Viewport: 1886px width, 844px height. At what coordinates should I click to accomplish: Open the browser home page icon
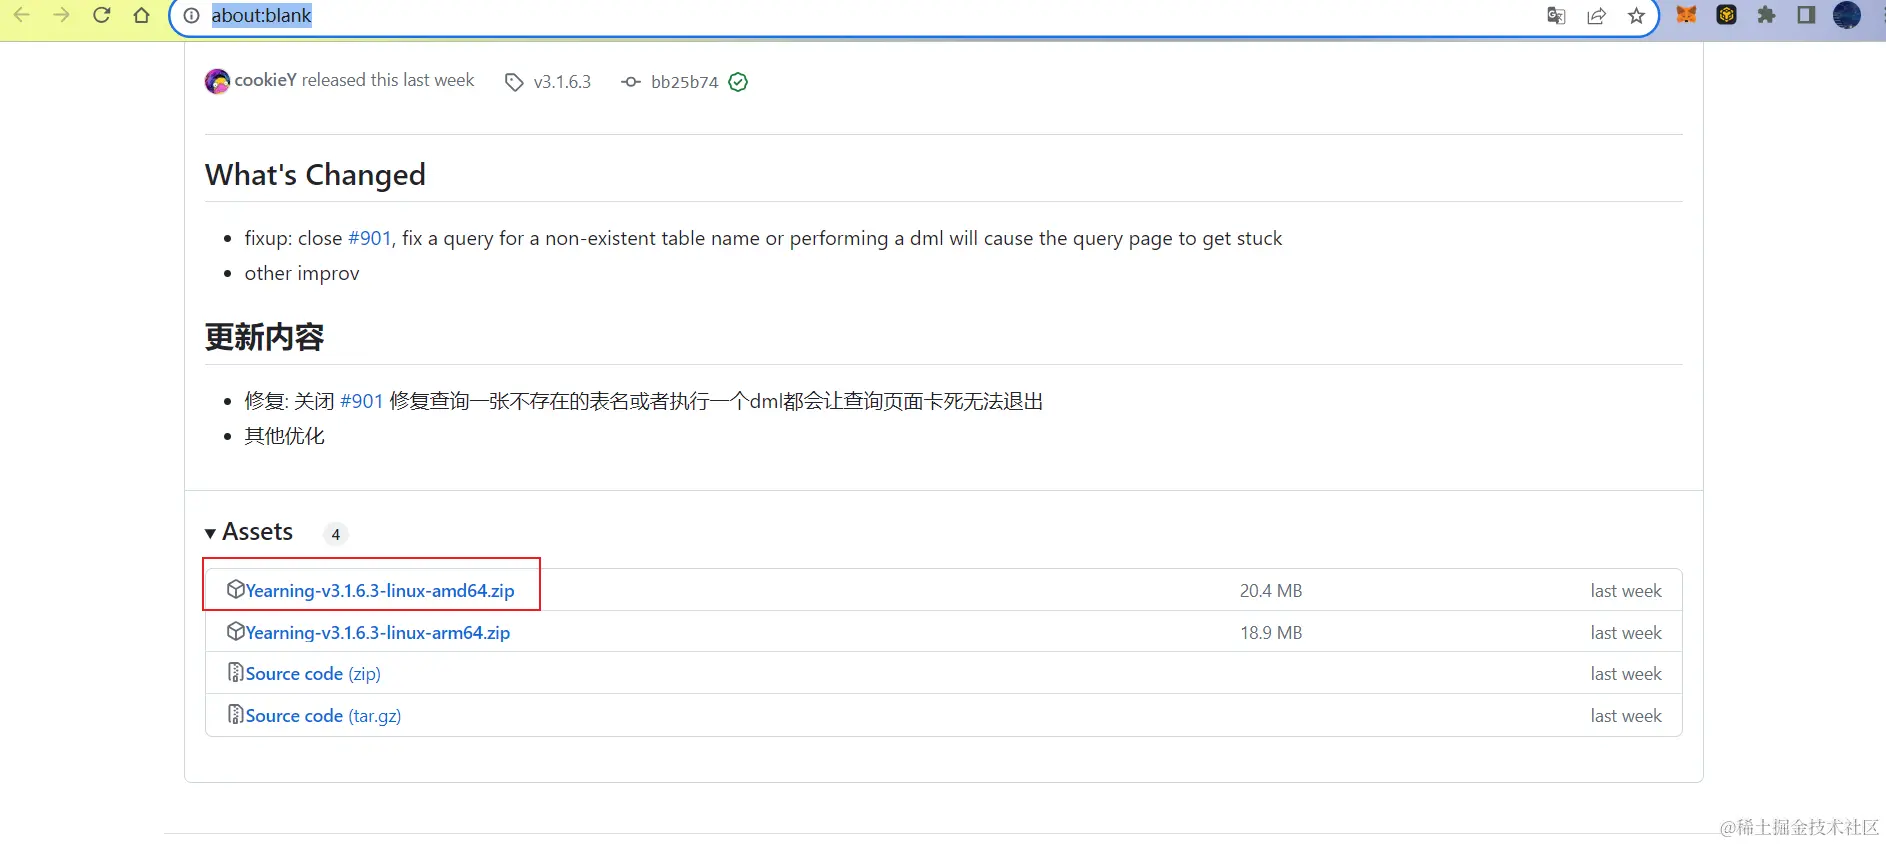pos(141,15)
